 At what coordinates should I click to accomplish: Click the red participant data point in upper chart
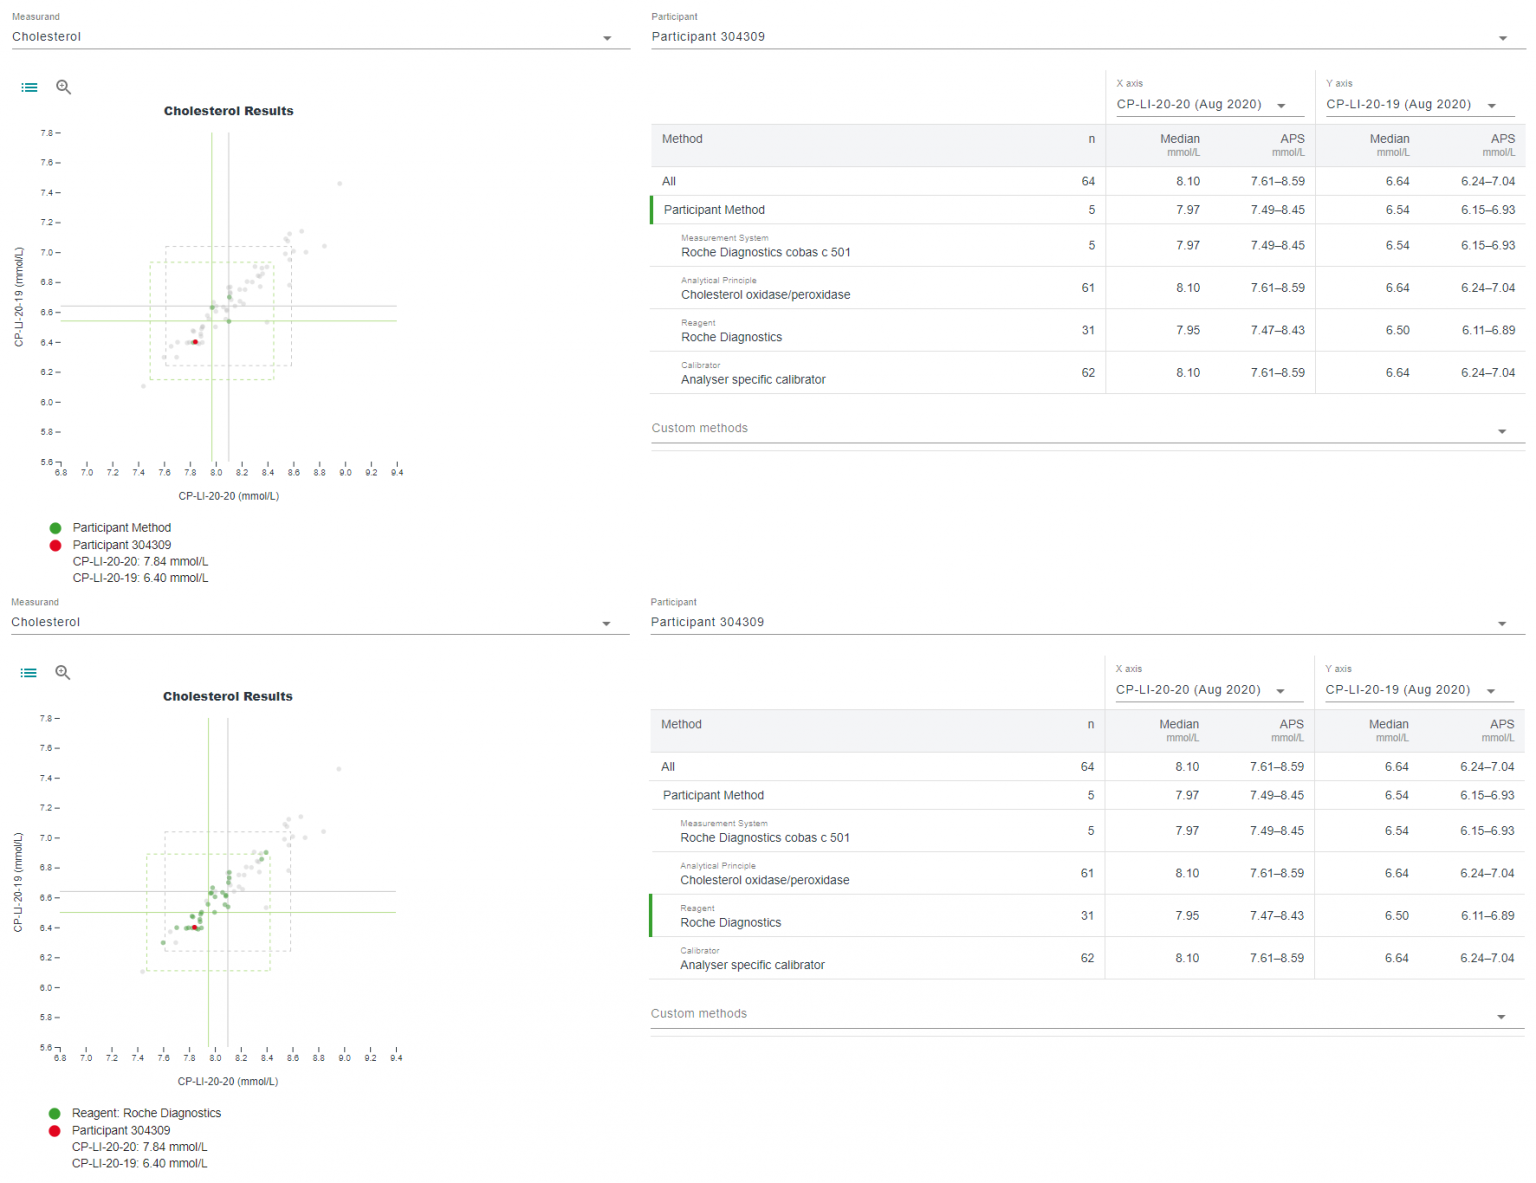pos(195,342)
